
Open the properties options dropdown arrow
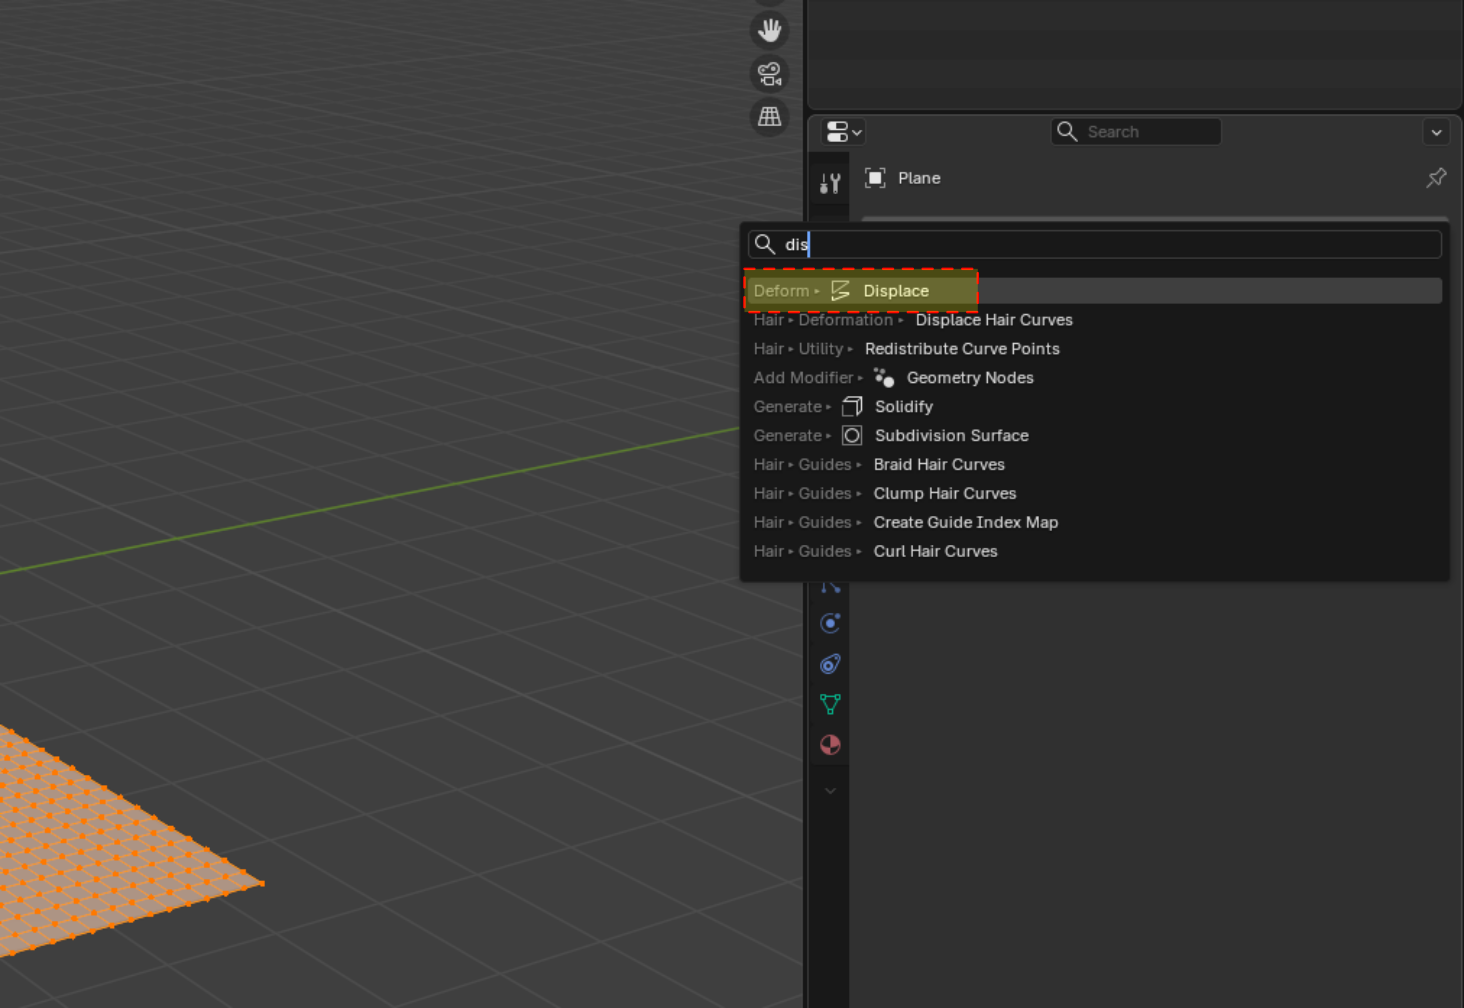(1436, 132)
